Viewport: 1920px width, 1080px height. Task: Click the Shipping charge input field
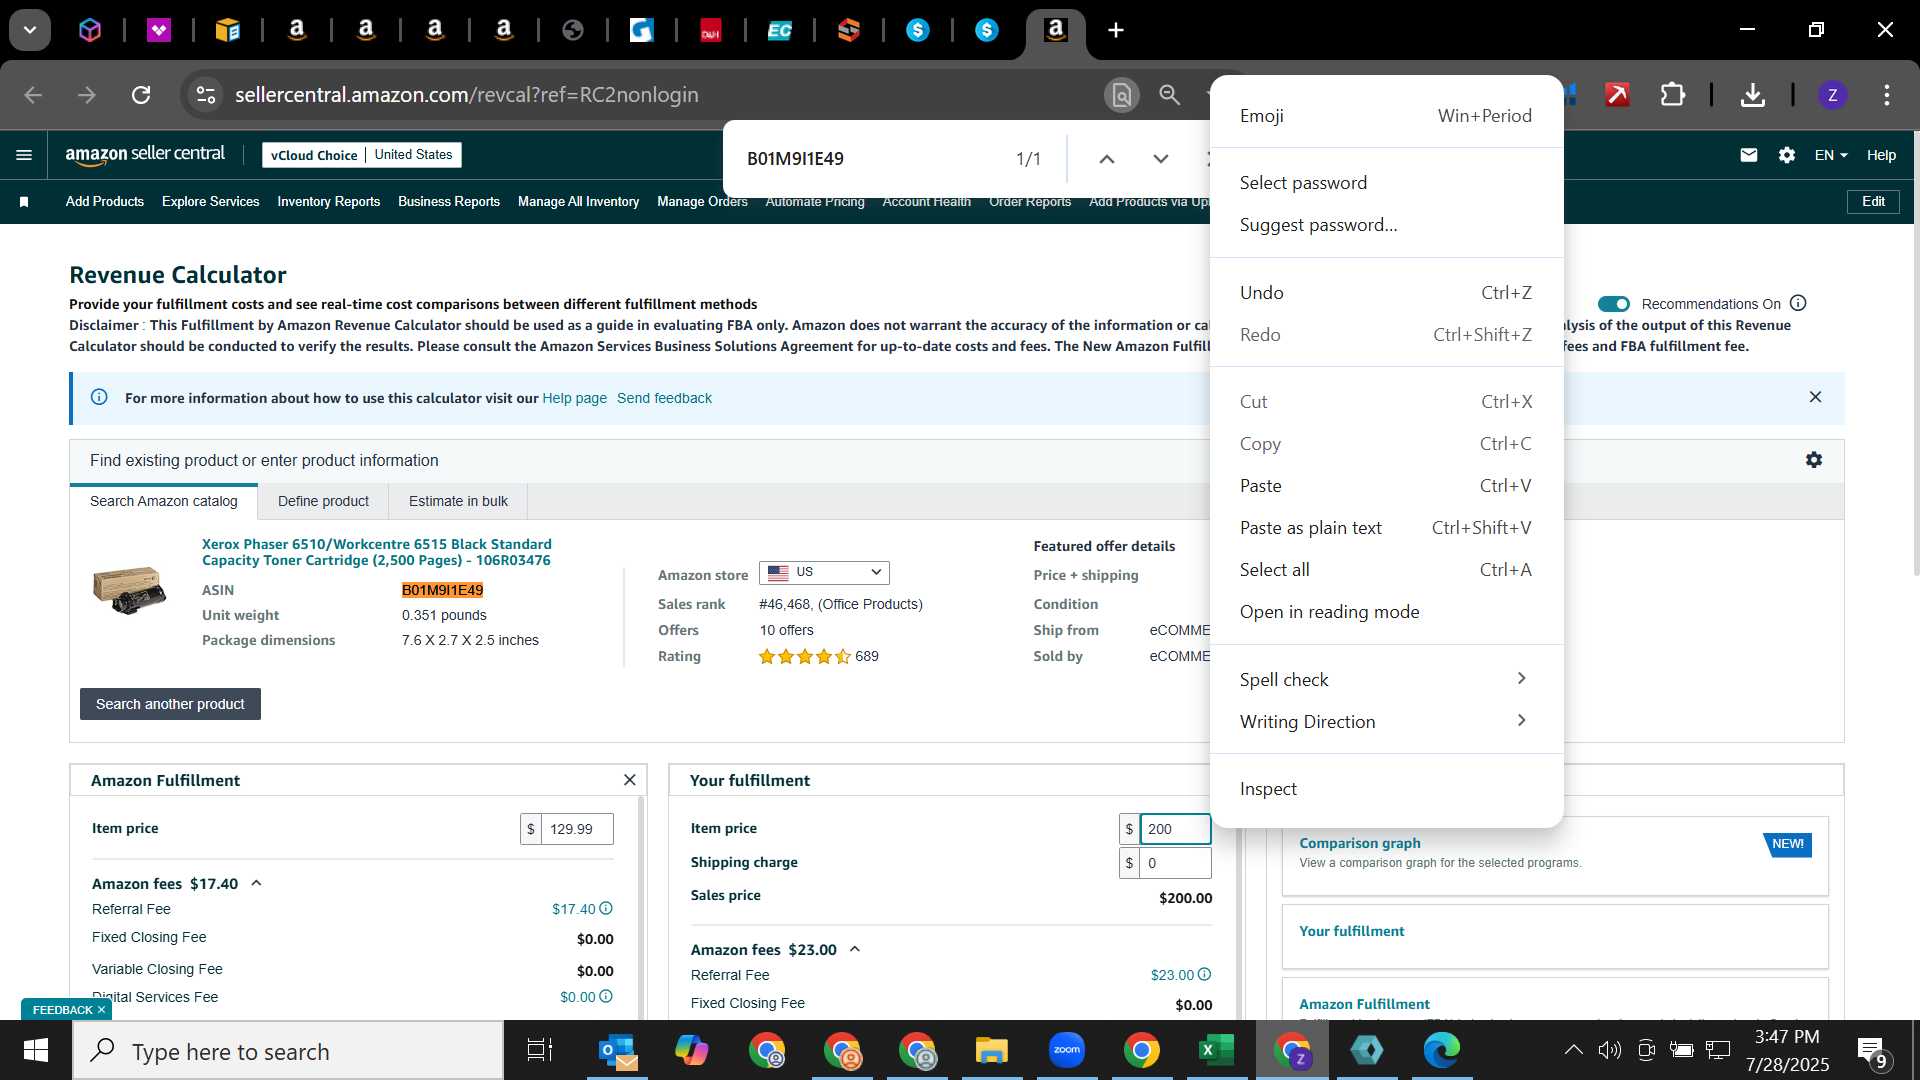1175,863
